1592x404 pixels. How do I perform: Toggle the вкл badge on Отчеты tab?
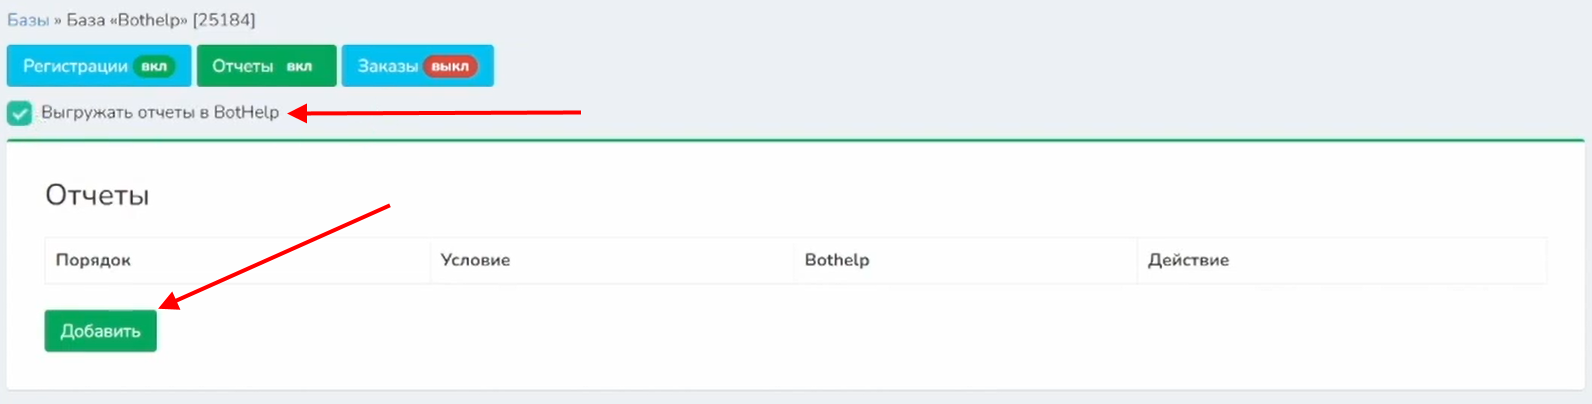pos(299,67)
